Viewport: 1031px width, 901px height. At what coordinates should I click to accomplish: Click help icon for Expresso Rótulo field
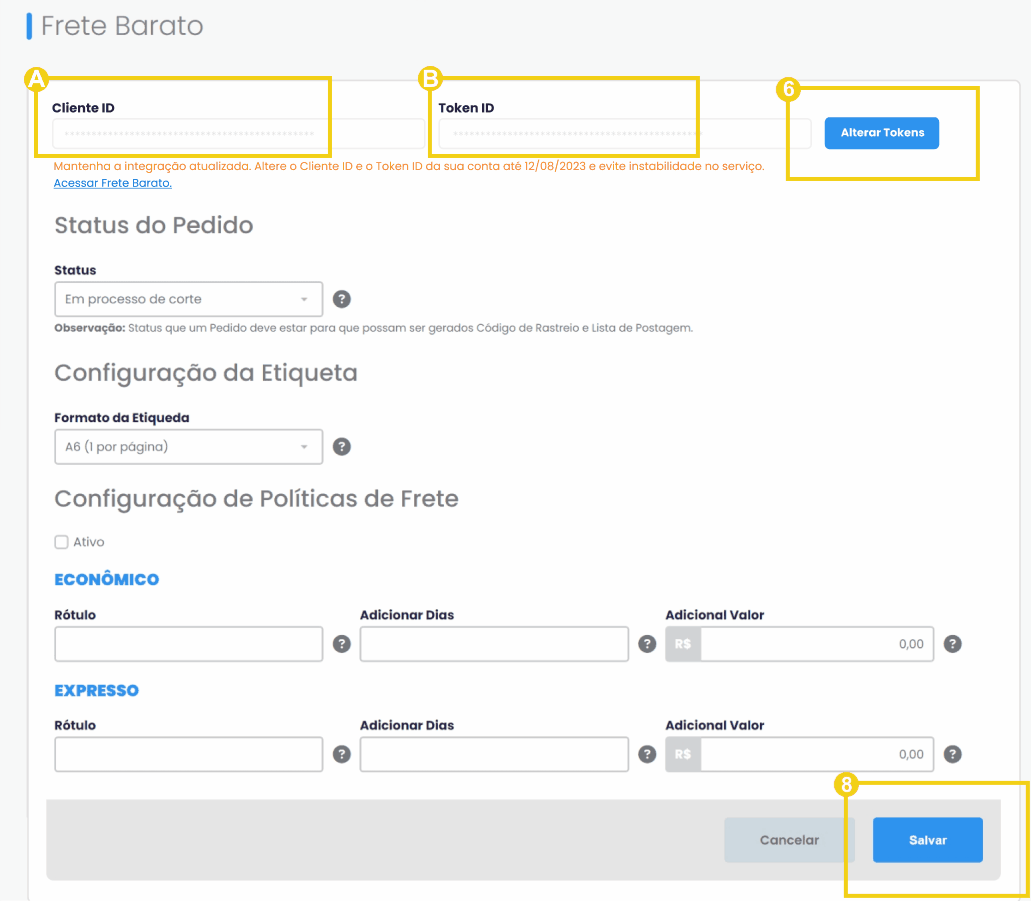click(x=341, y=754)
